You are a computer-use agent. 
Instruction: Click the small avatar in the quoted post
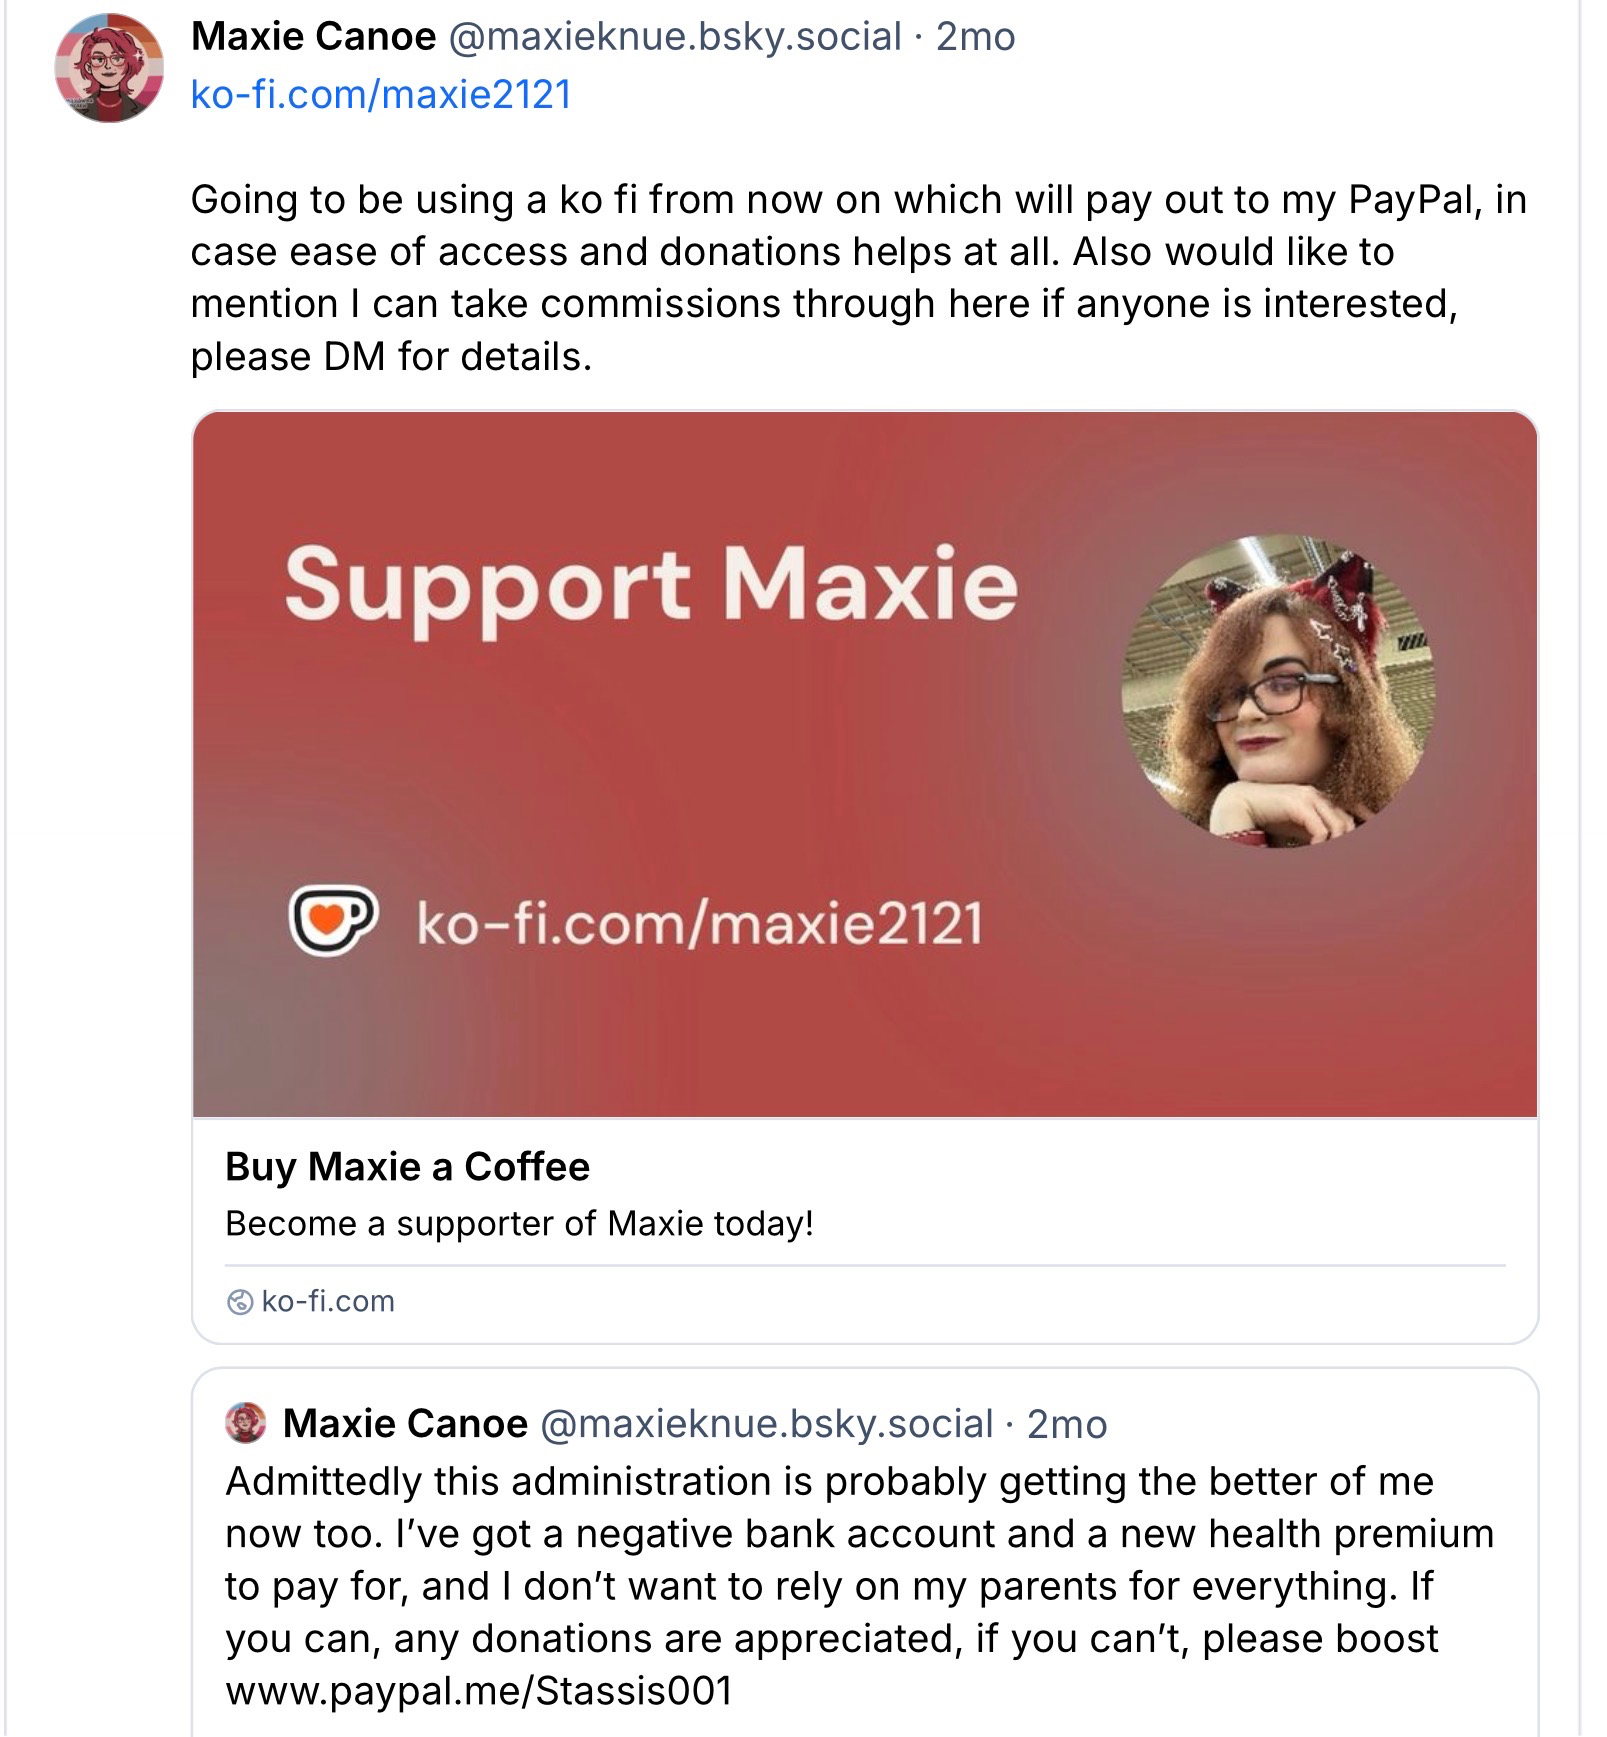click(246, 1423)
